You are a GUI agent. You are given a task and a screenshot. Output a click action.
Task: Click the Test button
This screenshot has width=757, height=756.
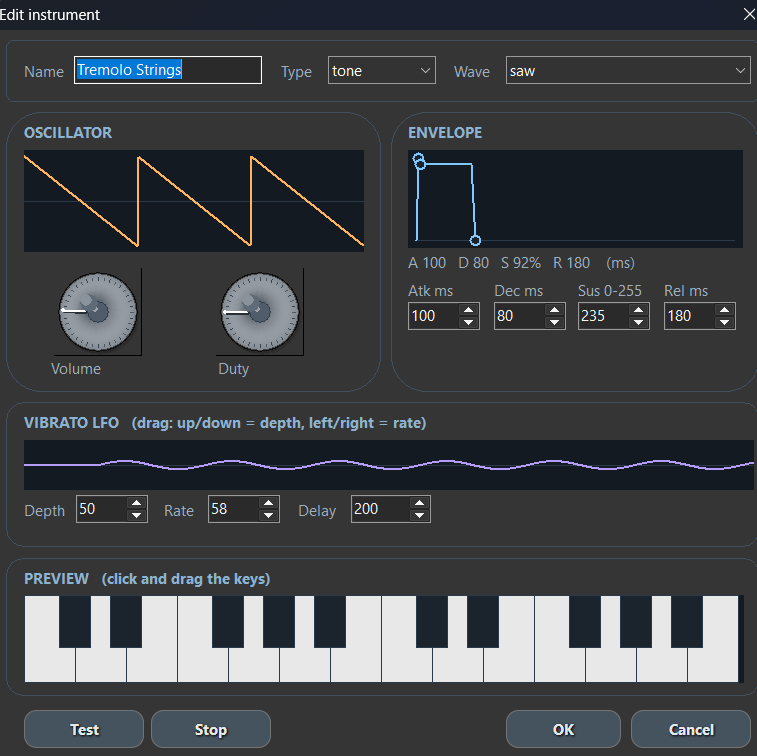pyautogui.click(x=84, y=729)
